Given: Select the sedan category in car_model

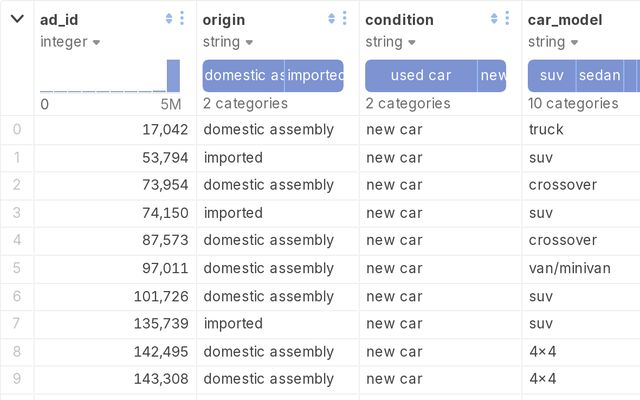Looking at the screenshot, I should tap(599, 76).
